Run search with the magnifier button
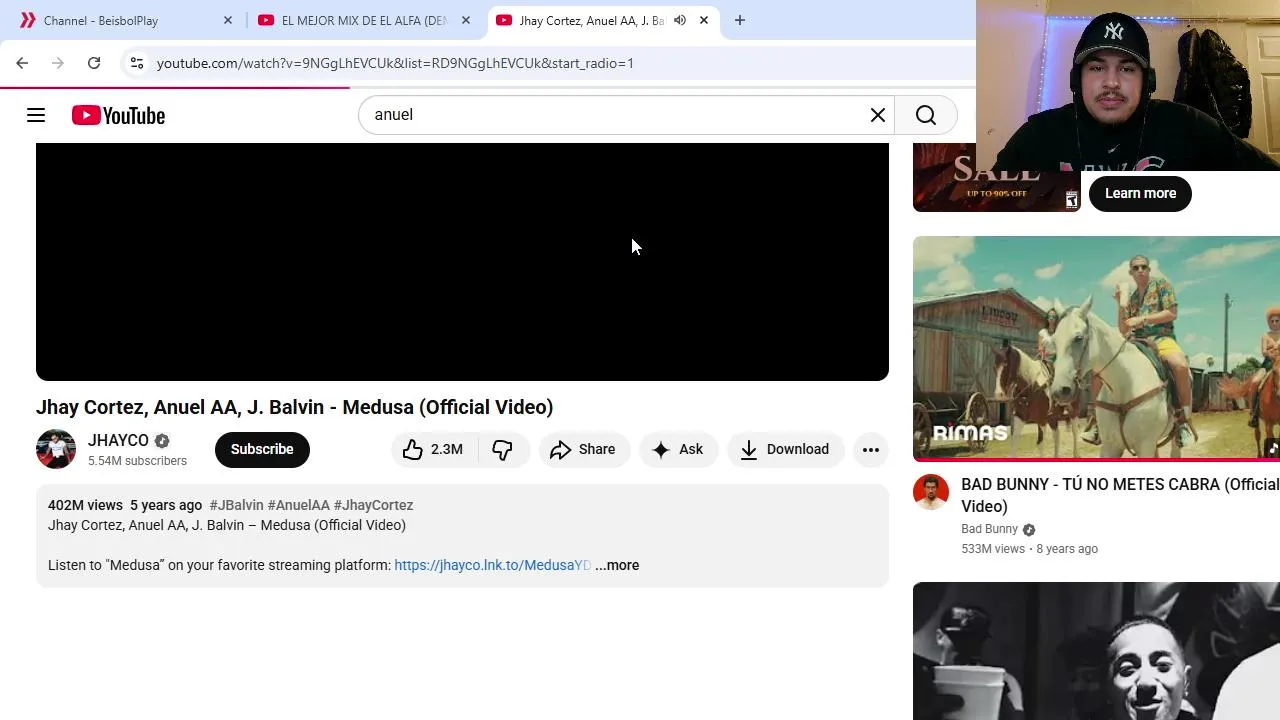The height and width of the screenshot is (720, 1280). point(926,115)
